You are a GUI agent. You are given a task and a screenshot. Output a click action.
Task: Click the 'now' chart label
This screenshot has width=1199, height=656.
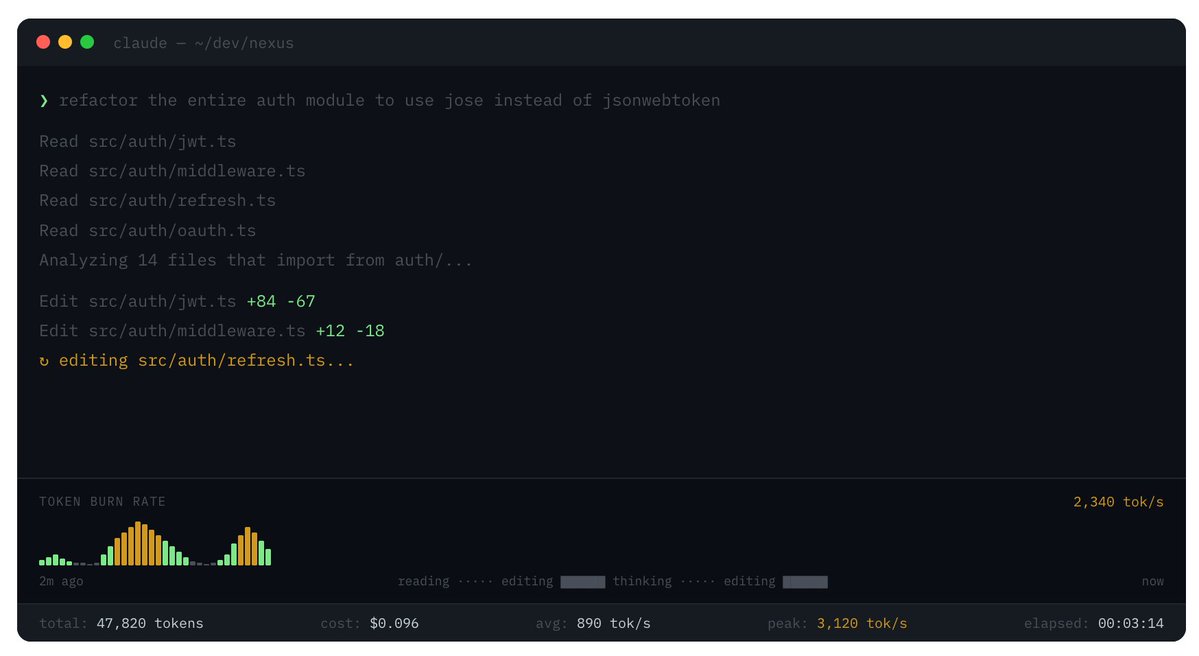(1152, 581)
